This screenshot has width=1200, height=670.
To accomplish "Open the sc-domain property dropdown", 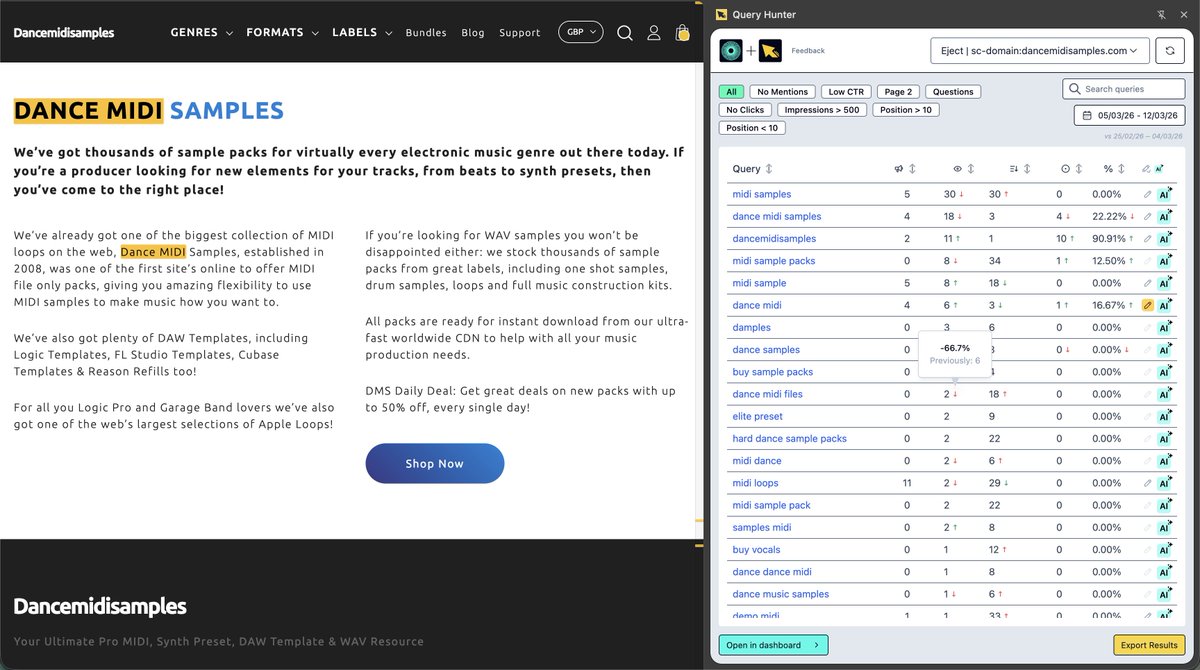I will click(1039, 51).
